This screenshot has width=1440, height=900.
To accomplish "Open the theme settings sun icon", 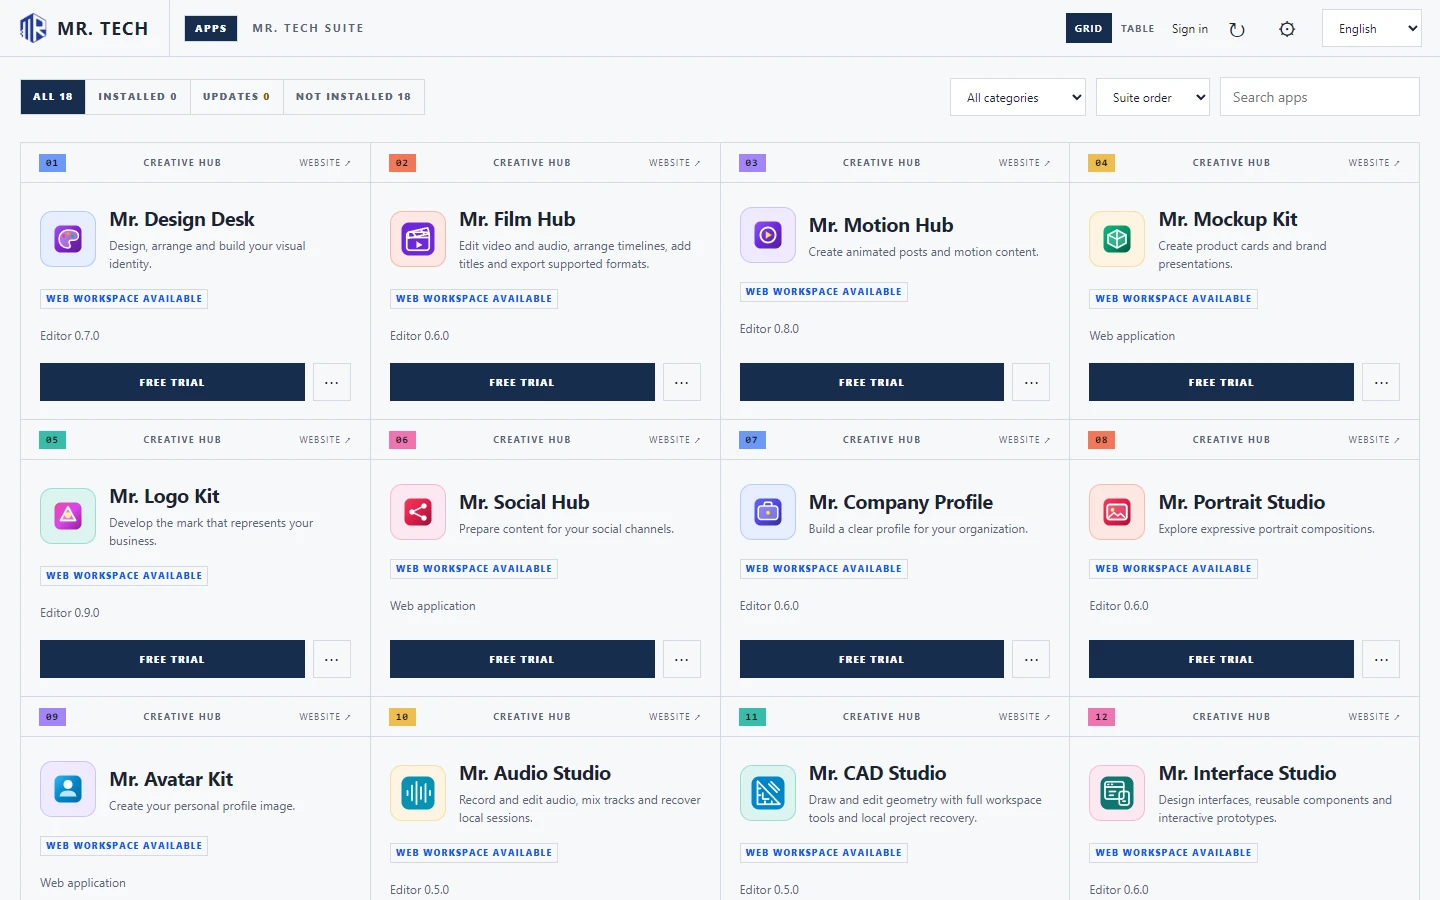I will point(1287,29).
